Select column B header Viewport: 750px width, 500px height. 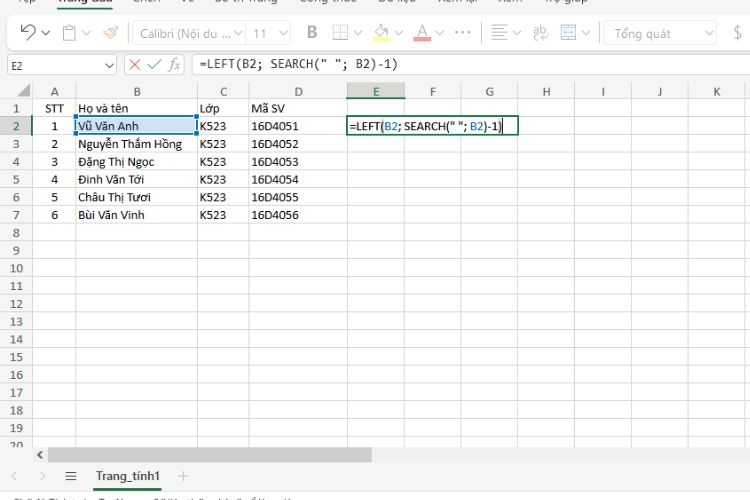tap(137, 91)
